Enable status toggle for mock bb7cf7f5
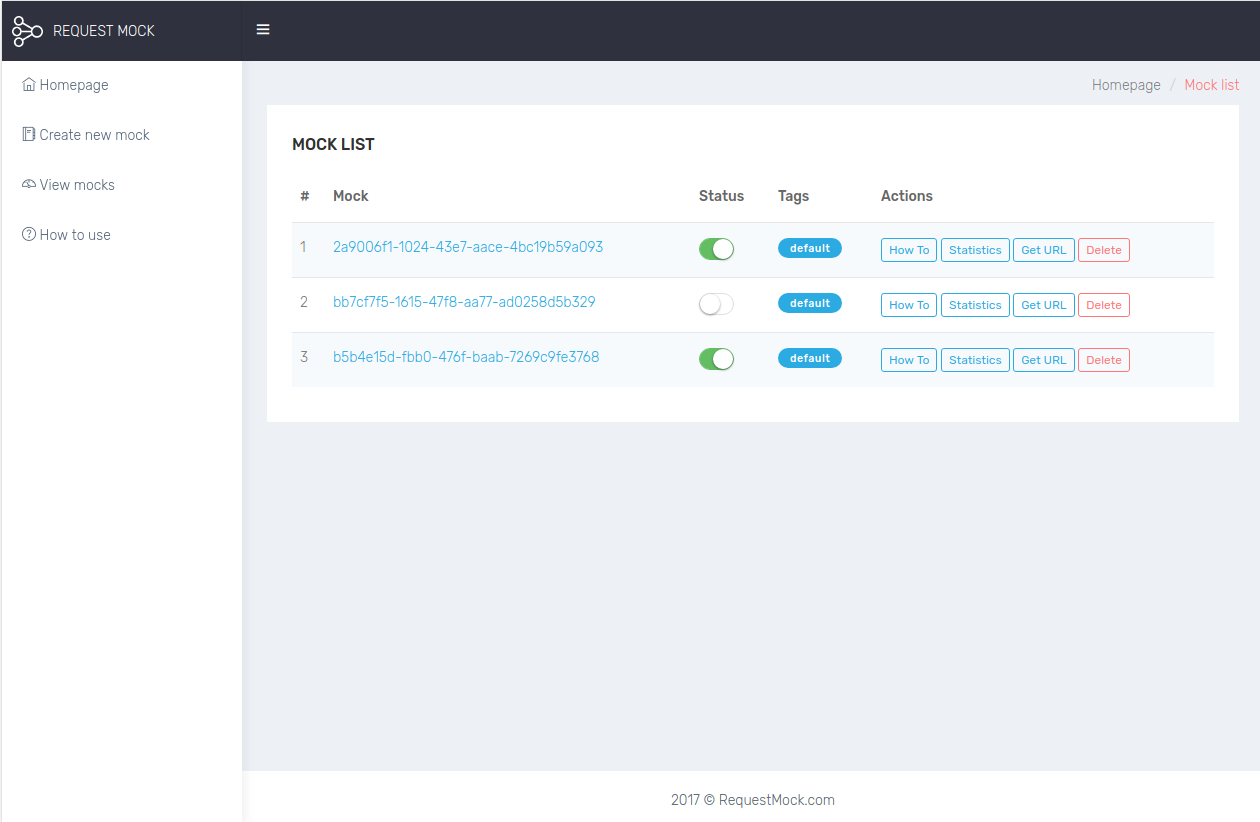The image size is (1260, 822). [x=716, y=304]
